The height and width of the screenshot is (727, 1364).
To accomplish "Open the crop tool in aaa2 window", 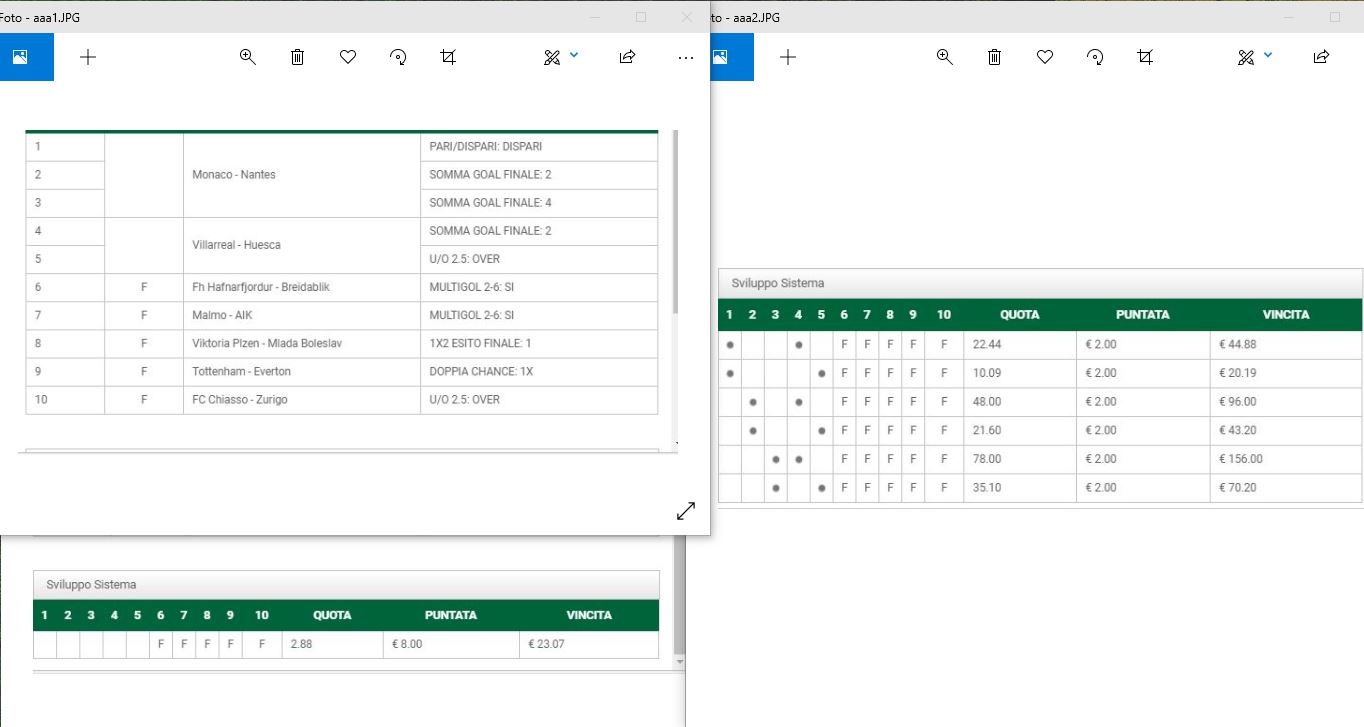I will coord(1145,57).
